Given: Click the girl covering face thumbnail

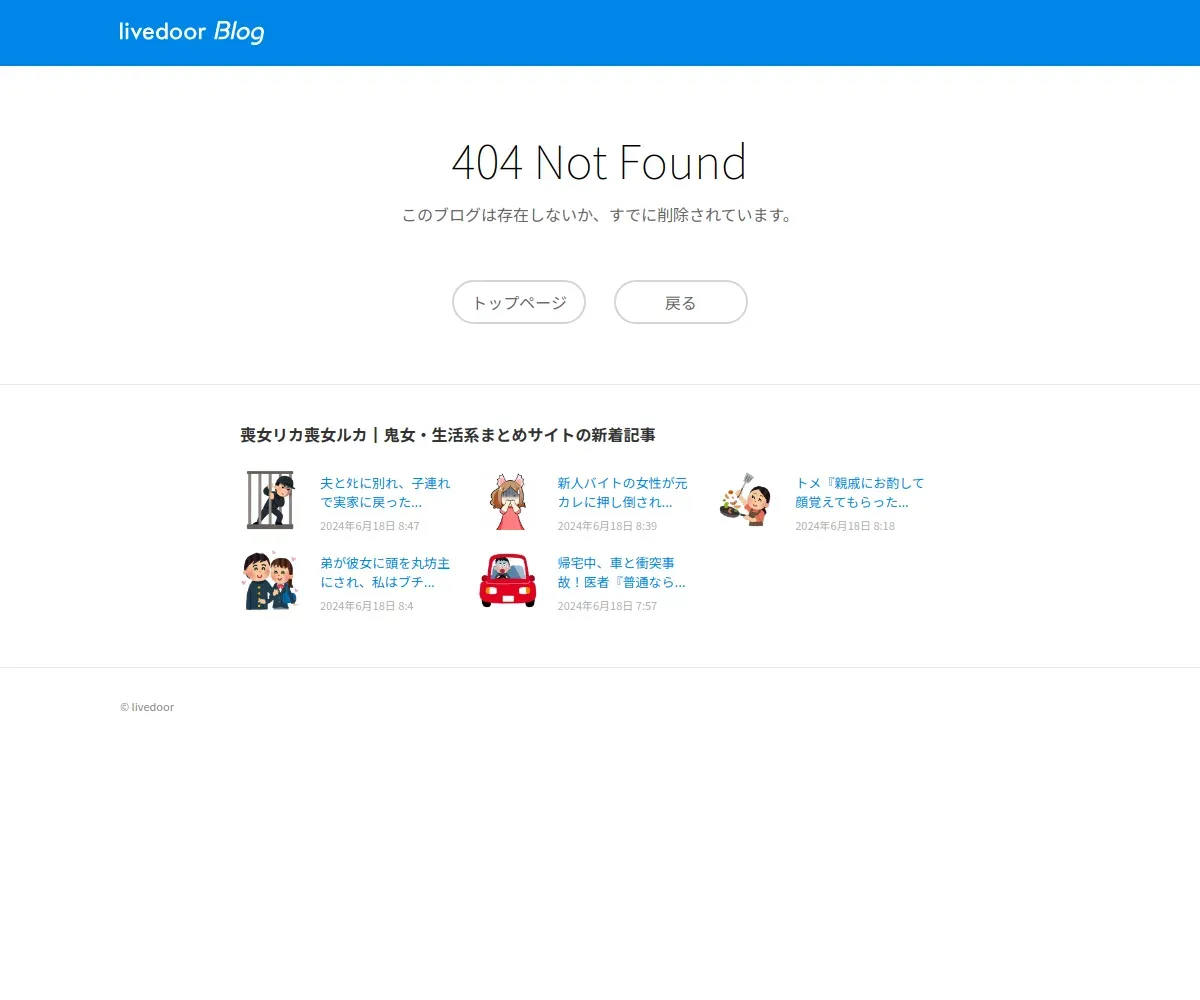Looking at the screenshot, I should [508, 500].
